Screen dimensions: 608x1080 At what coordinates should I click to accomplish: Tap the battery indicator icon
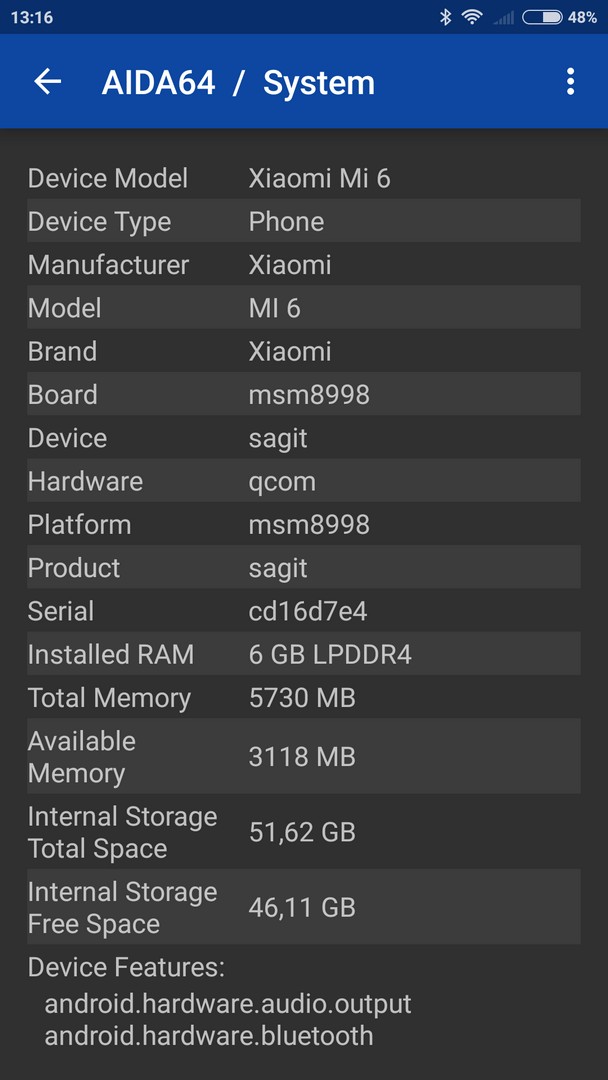[x=542, y=17]
